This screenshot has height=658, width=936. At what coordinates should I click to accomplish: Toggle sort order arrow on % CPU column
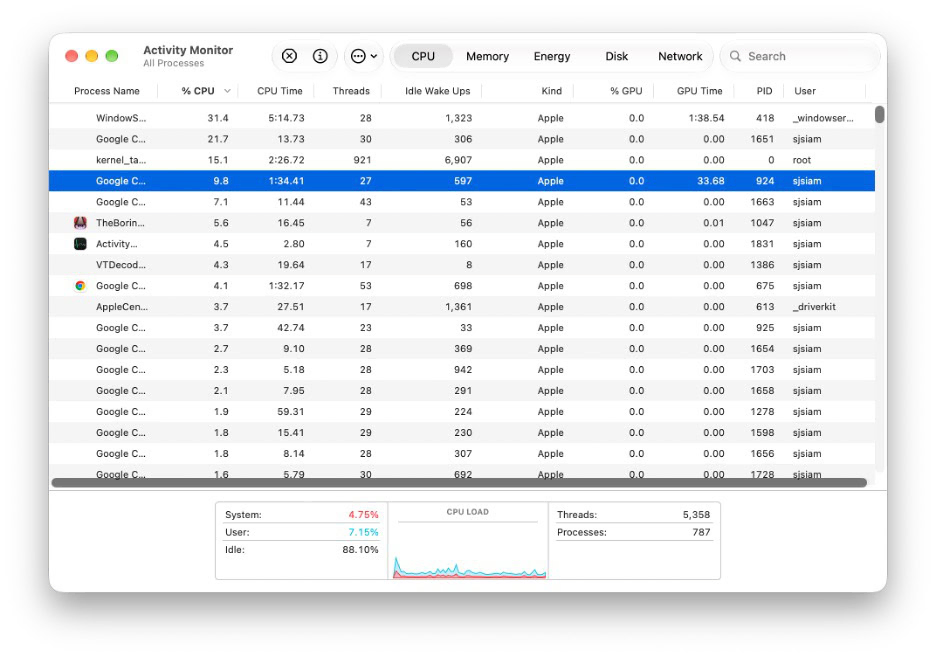pyautogui.click(x=227, y=91)
